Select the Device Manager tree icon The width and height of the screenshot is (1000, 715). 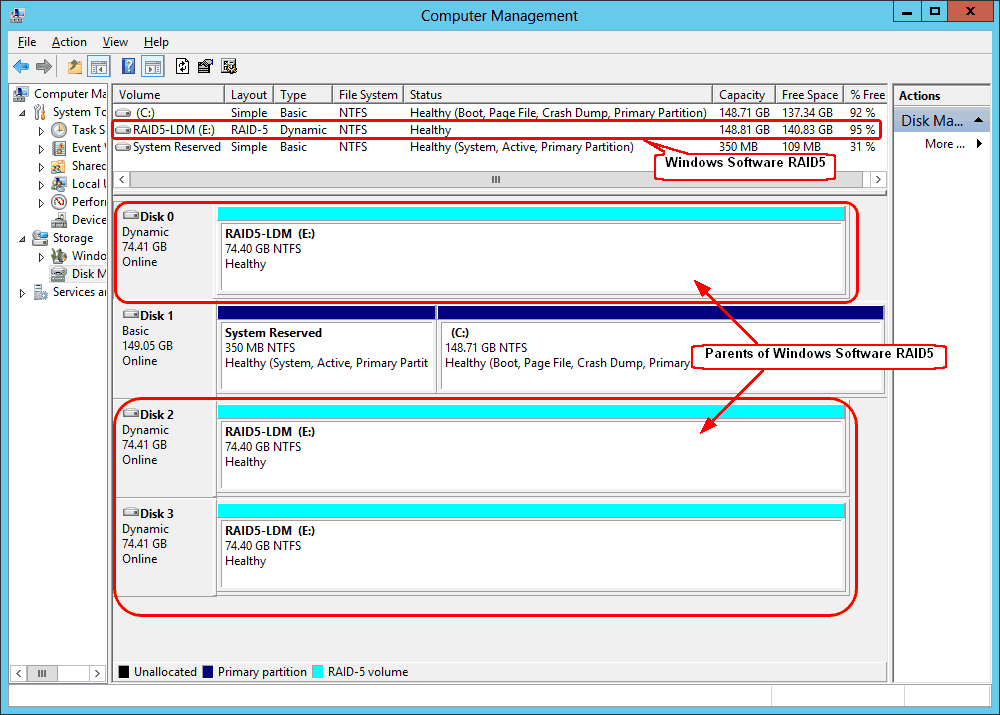click(59, 220)
